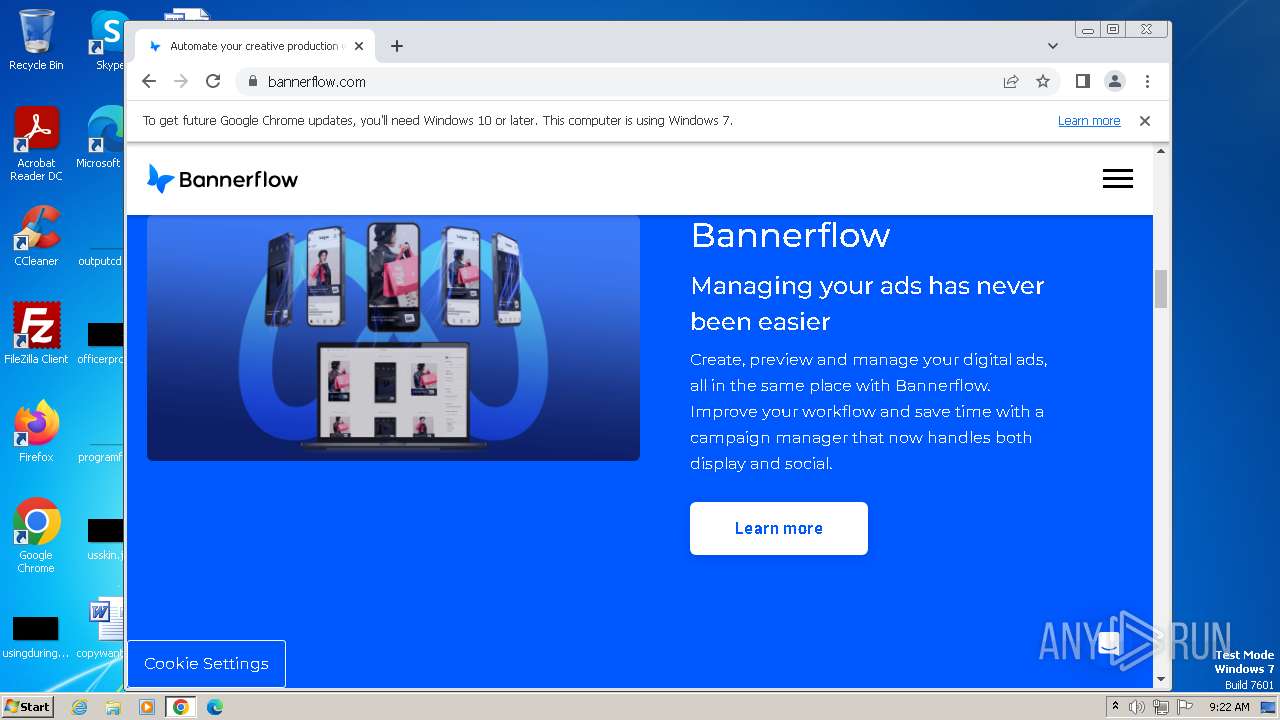Open a new Chrome tab
1280x720 pixels.
(397, 46)
